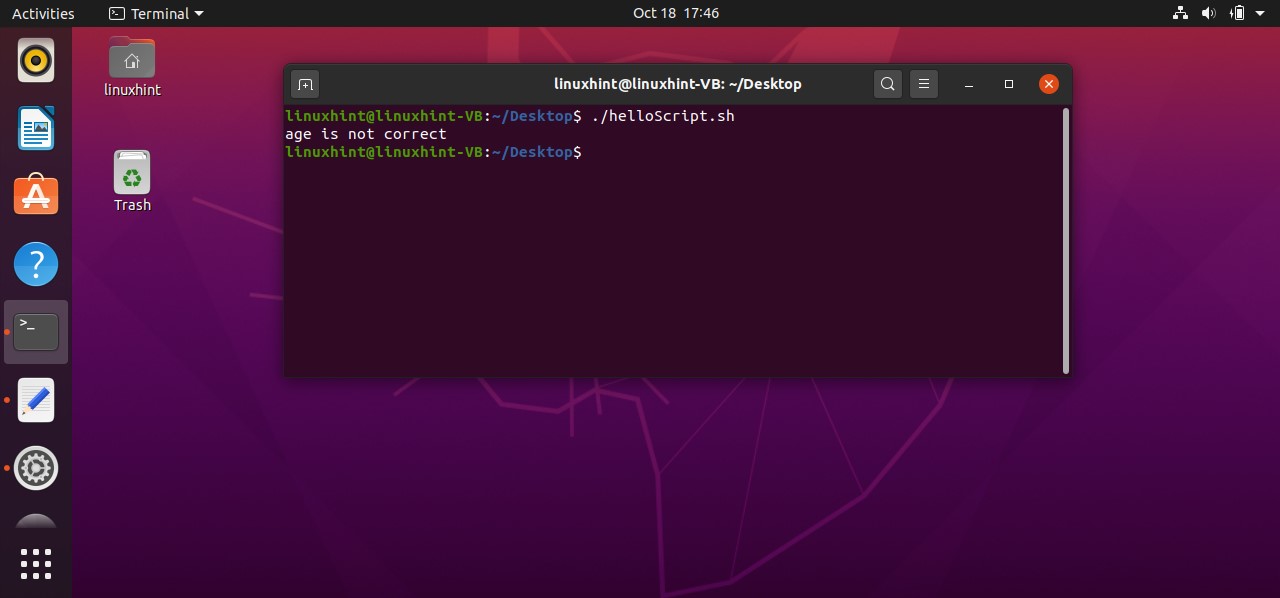The image size is (1280, 598).
Task: Minimize the terminal window
Action: click(969, 84)
